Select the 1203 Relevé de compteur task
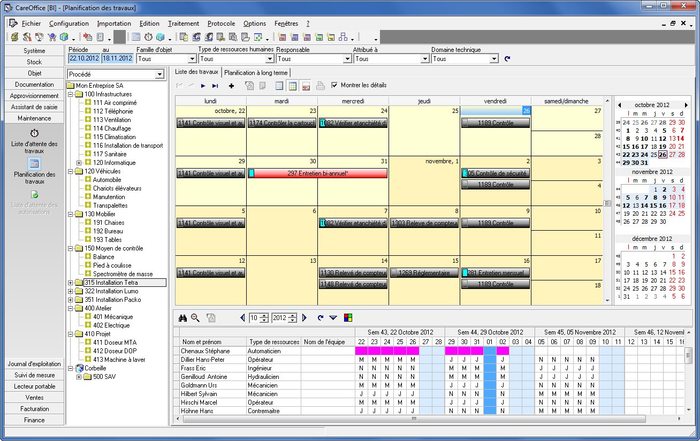Image resolution: width=700 pixels, height=441 pixels. [x=424, y=223]
